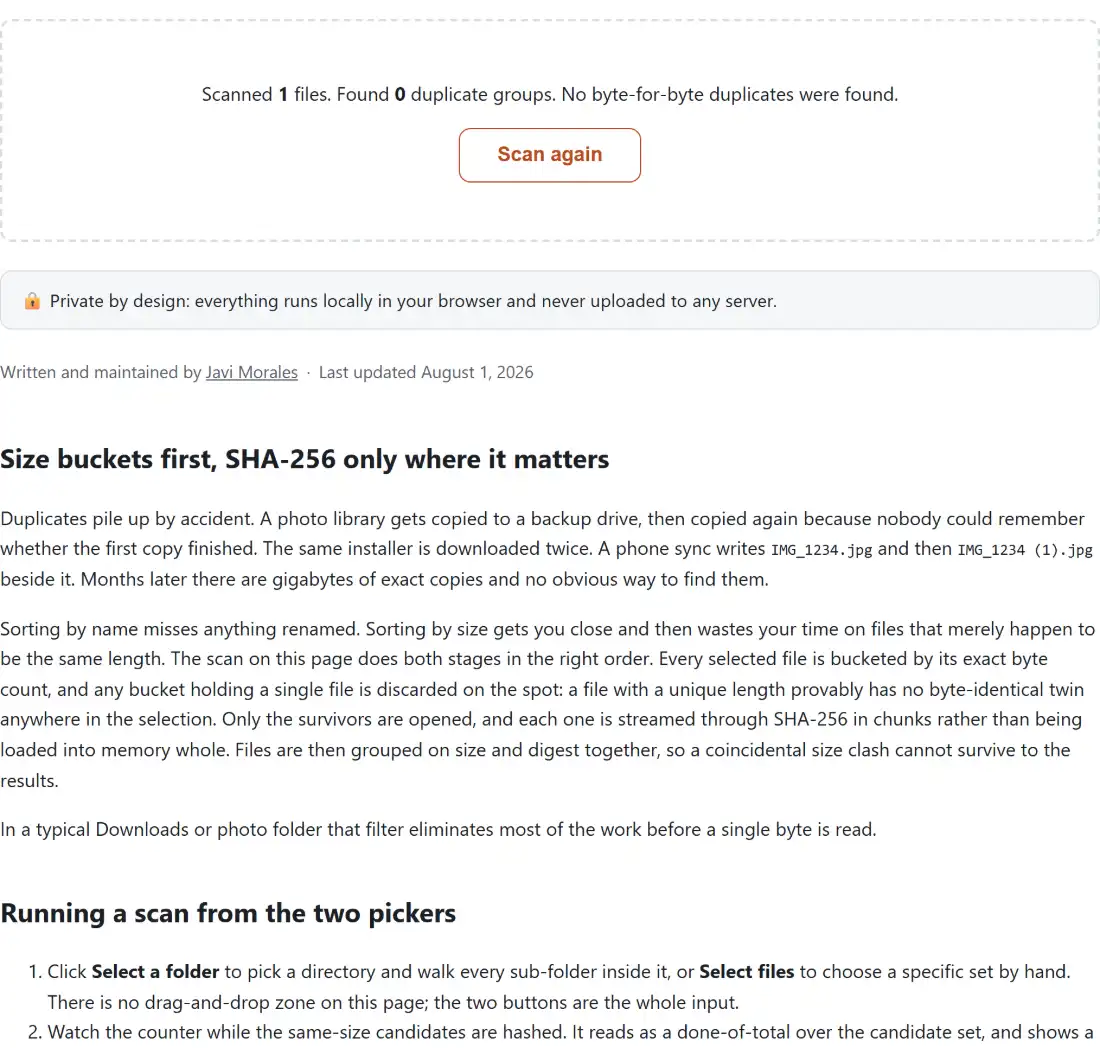1100x1048 pixels.
Task: Click the 'Size buckets first, SHA-256' heading
Action: (x=304, y=459)
